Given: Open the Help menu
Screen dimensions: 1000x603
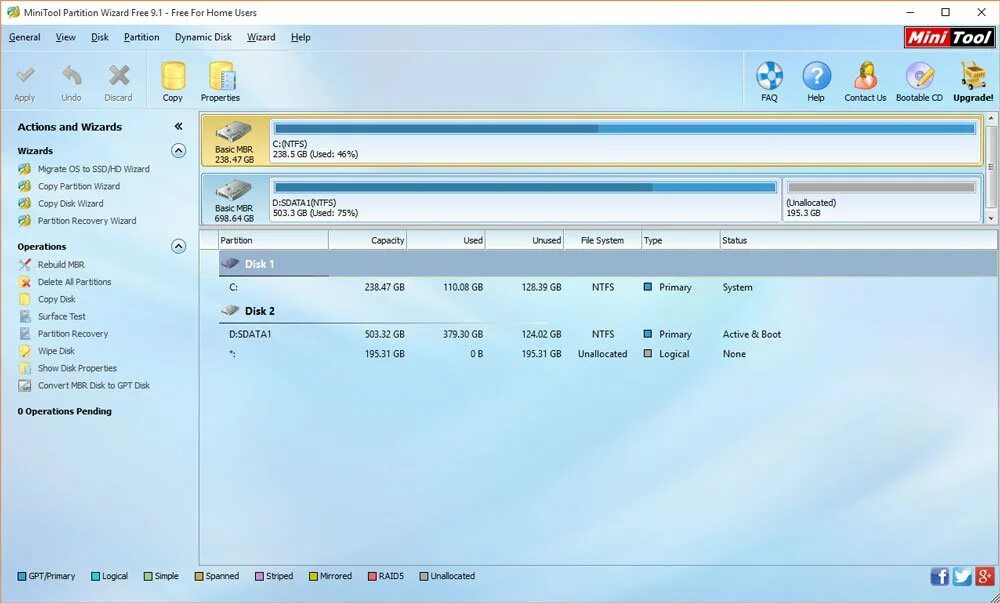Looking at the screenshot, I should (301, 37).
